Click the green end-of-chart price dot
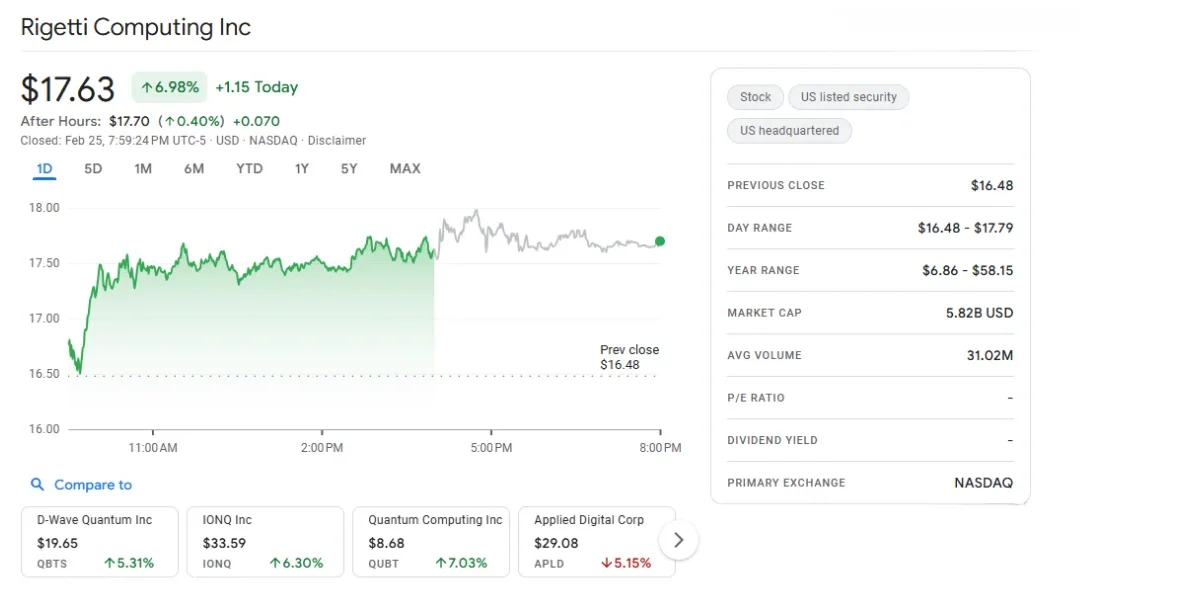 [660, 241]
